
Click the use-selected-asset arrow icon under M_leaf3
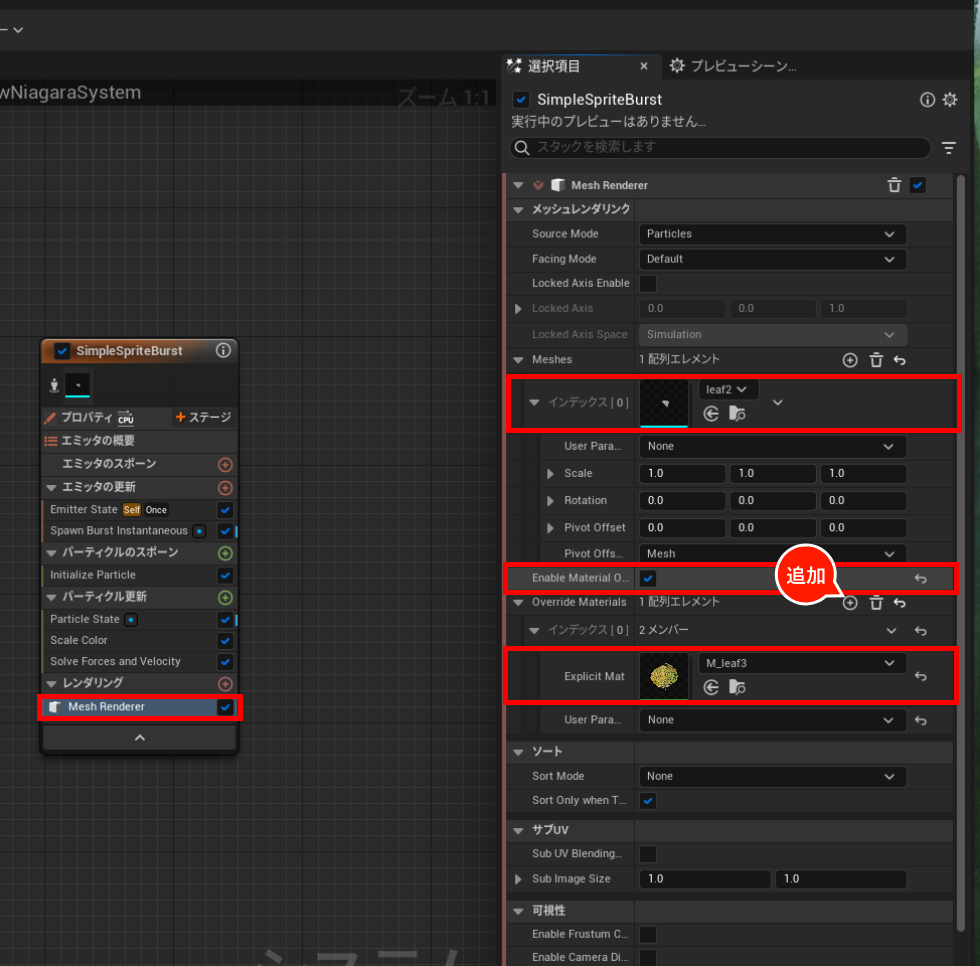pos(710,687)
